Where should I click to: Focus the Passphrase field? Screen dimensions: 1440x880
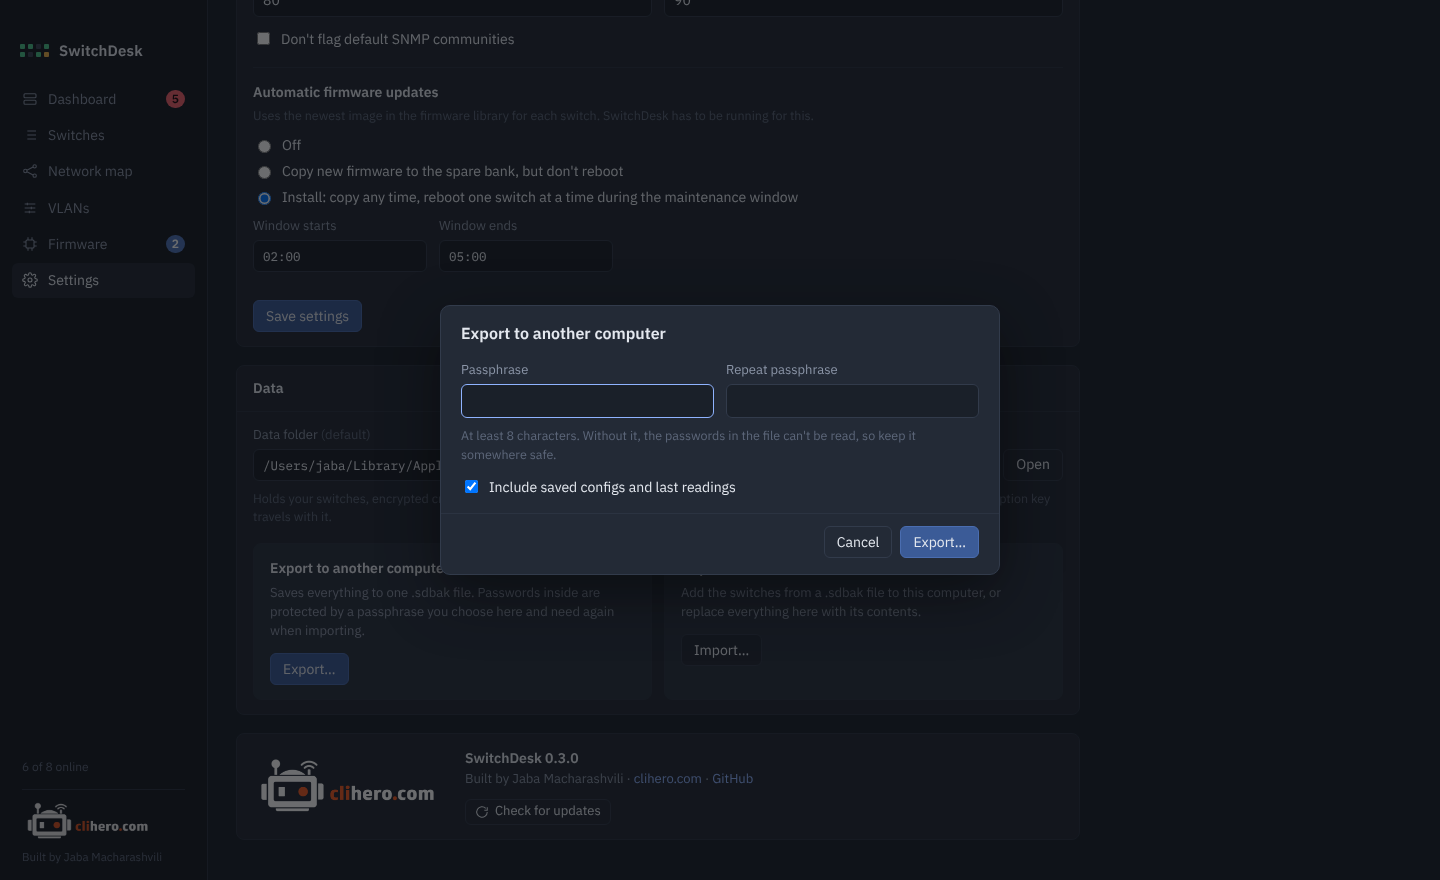click(x=587, y=401)
